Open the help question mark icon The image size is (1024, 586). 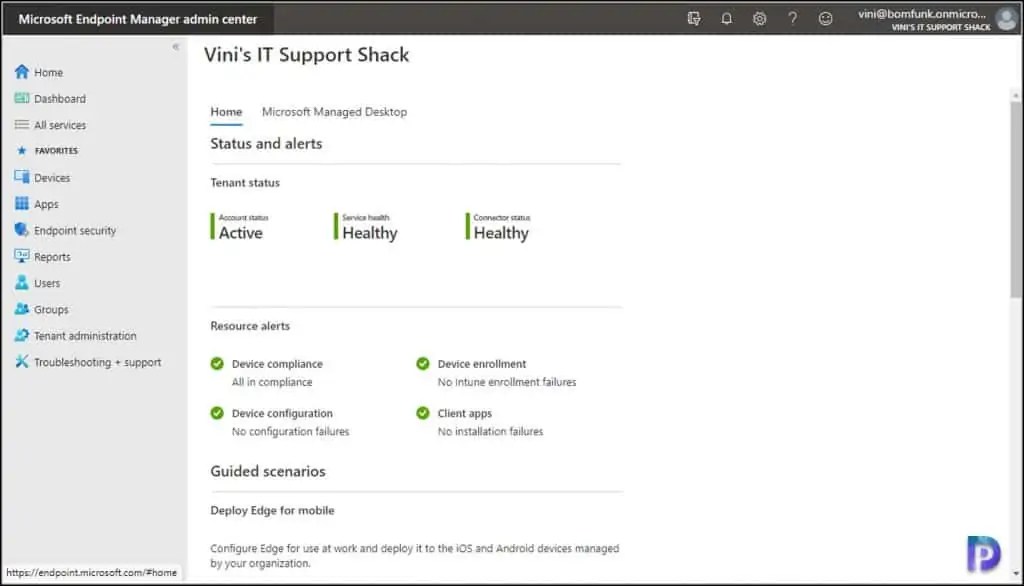(792, 18)
